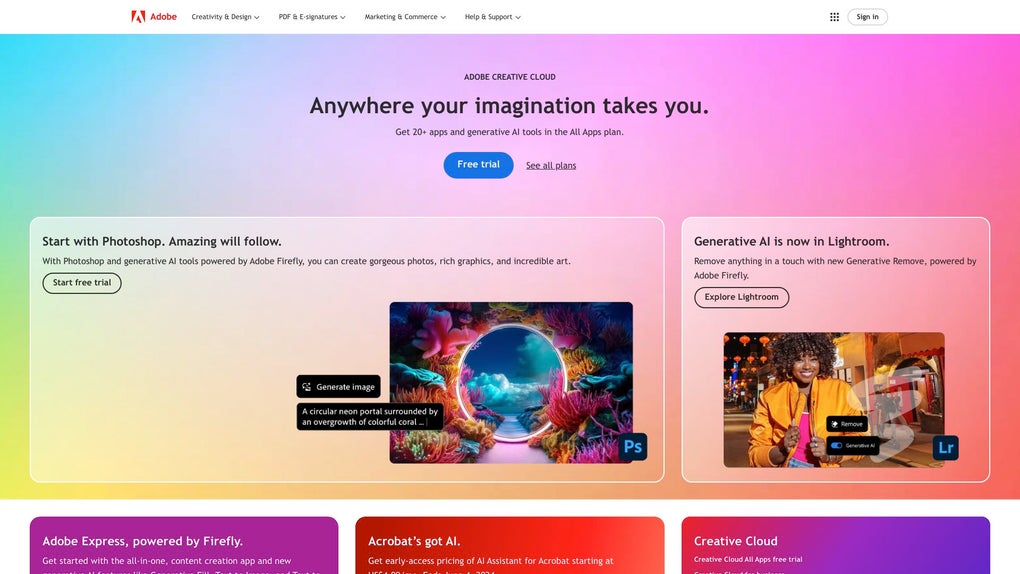
Task: Toggle the Generative AI switch
Action: tap(837, 446)
